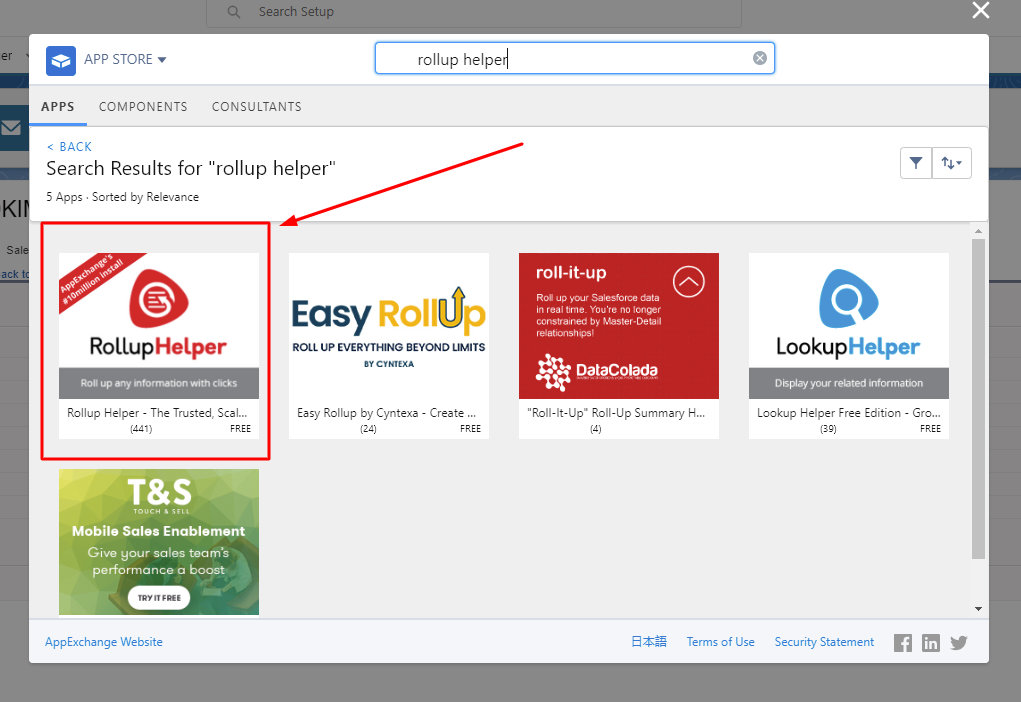This screenshot has width=1021, height=702.
Task: Click the "5 Apps · Sorted by Relevance" text
Action: tap(122, 197)
